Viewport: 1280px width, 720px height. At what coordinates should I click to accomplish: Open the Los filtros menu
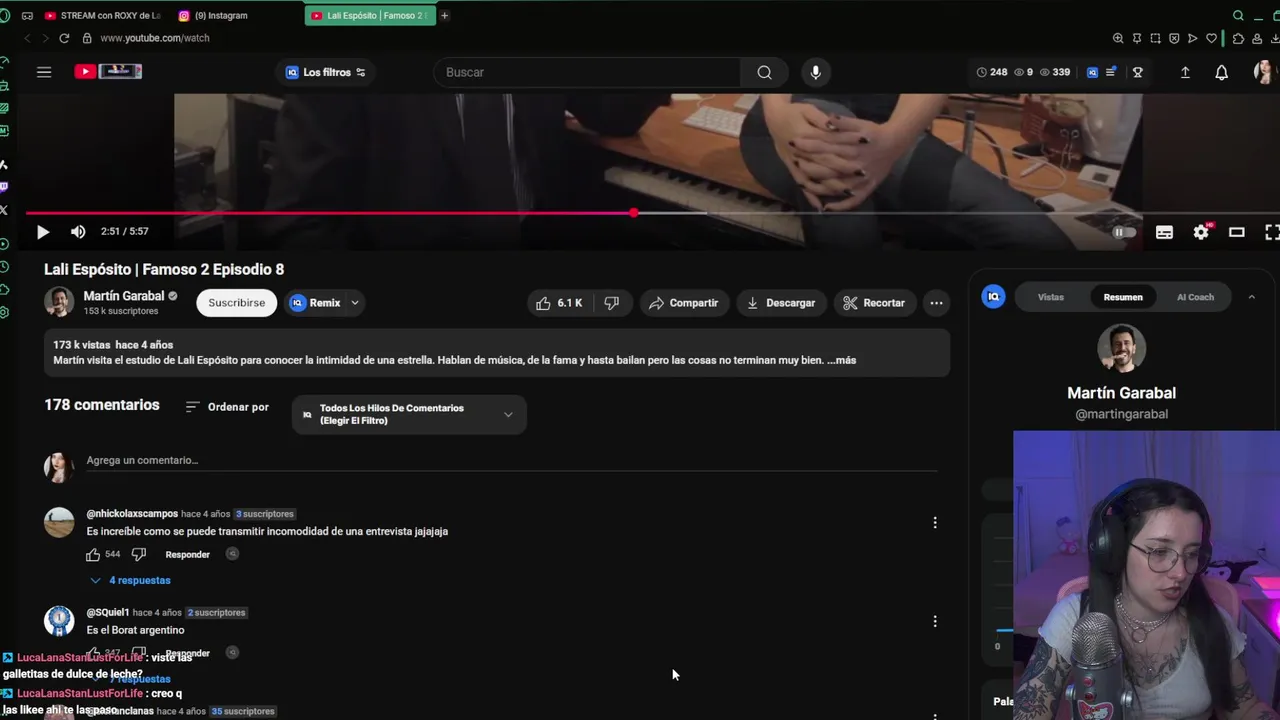pos(326,72)
